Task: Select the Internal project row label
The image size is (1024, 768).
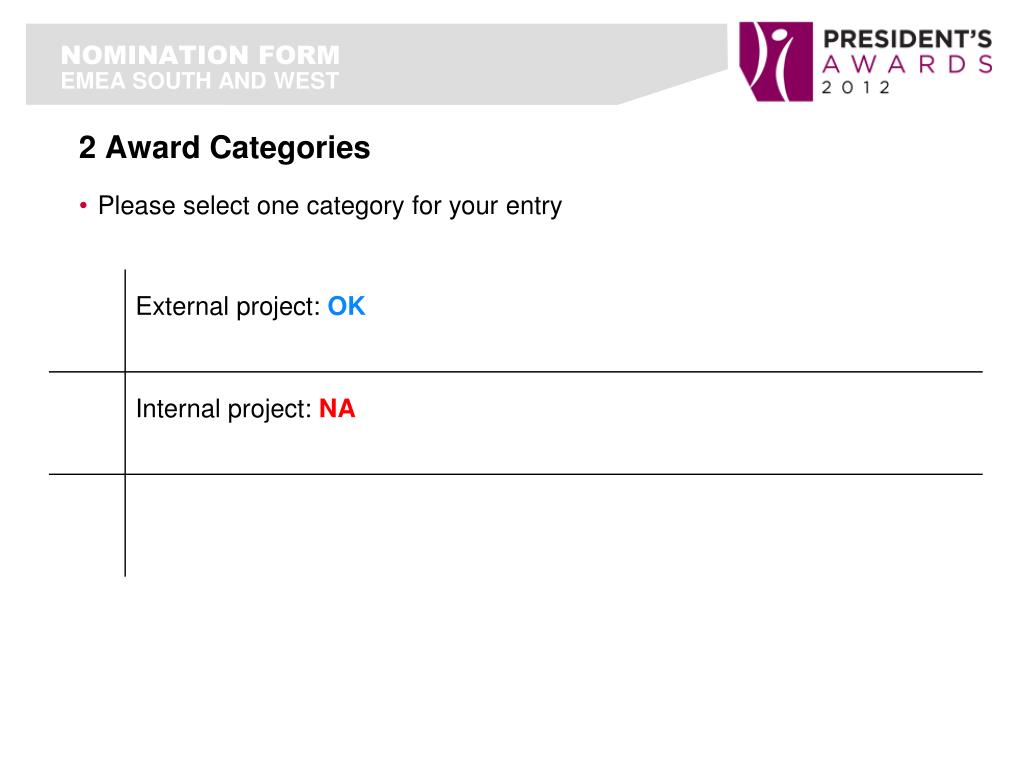Action: point(223,409)
